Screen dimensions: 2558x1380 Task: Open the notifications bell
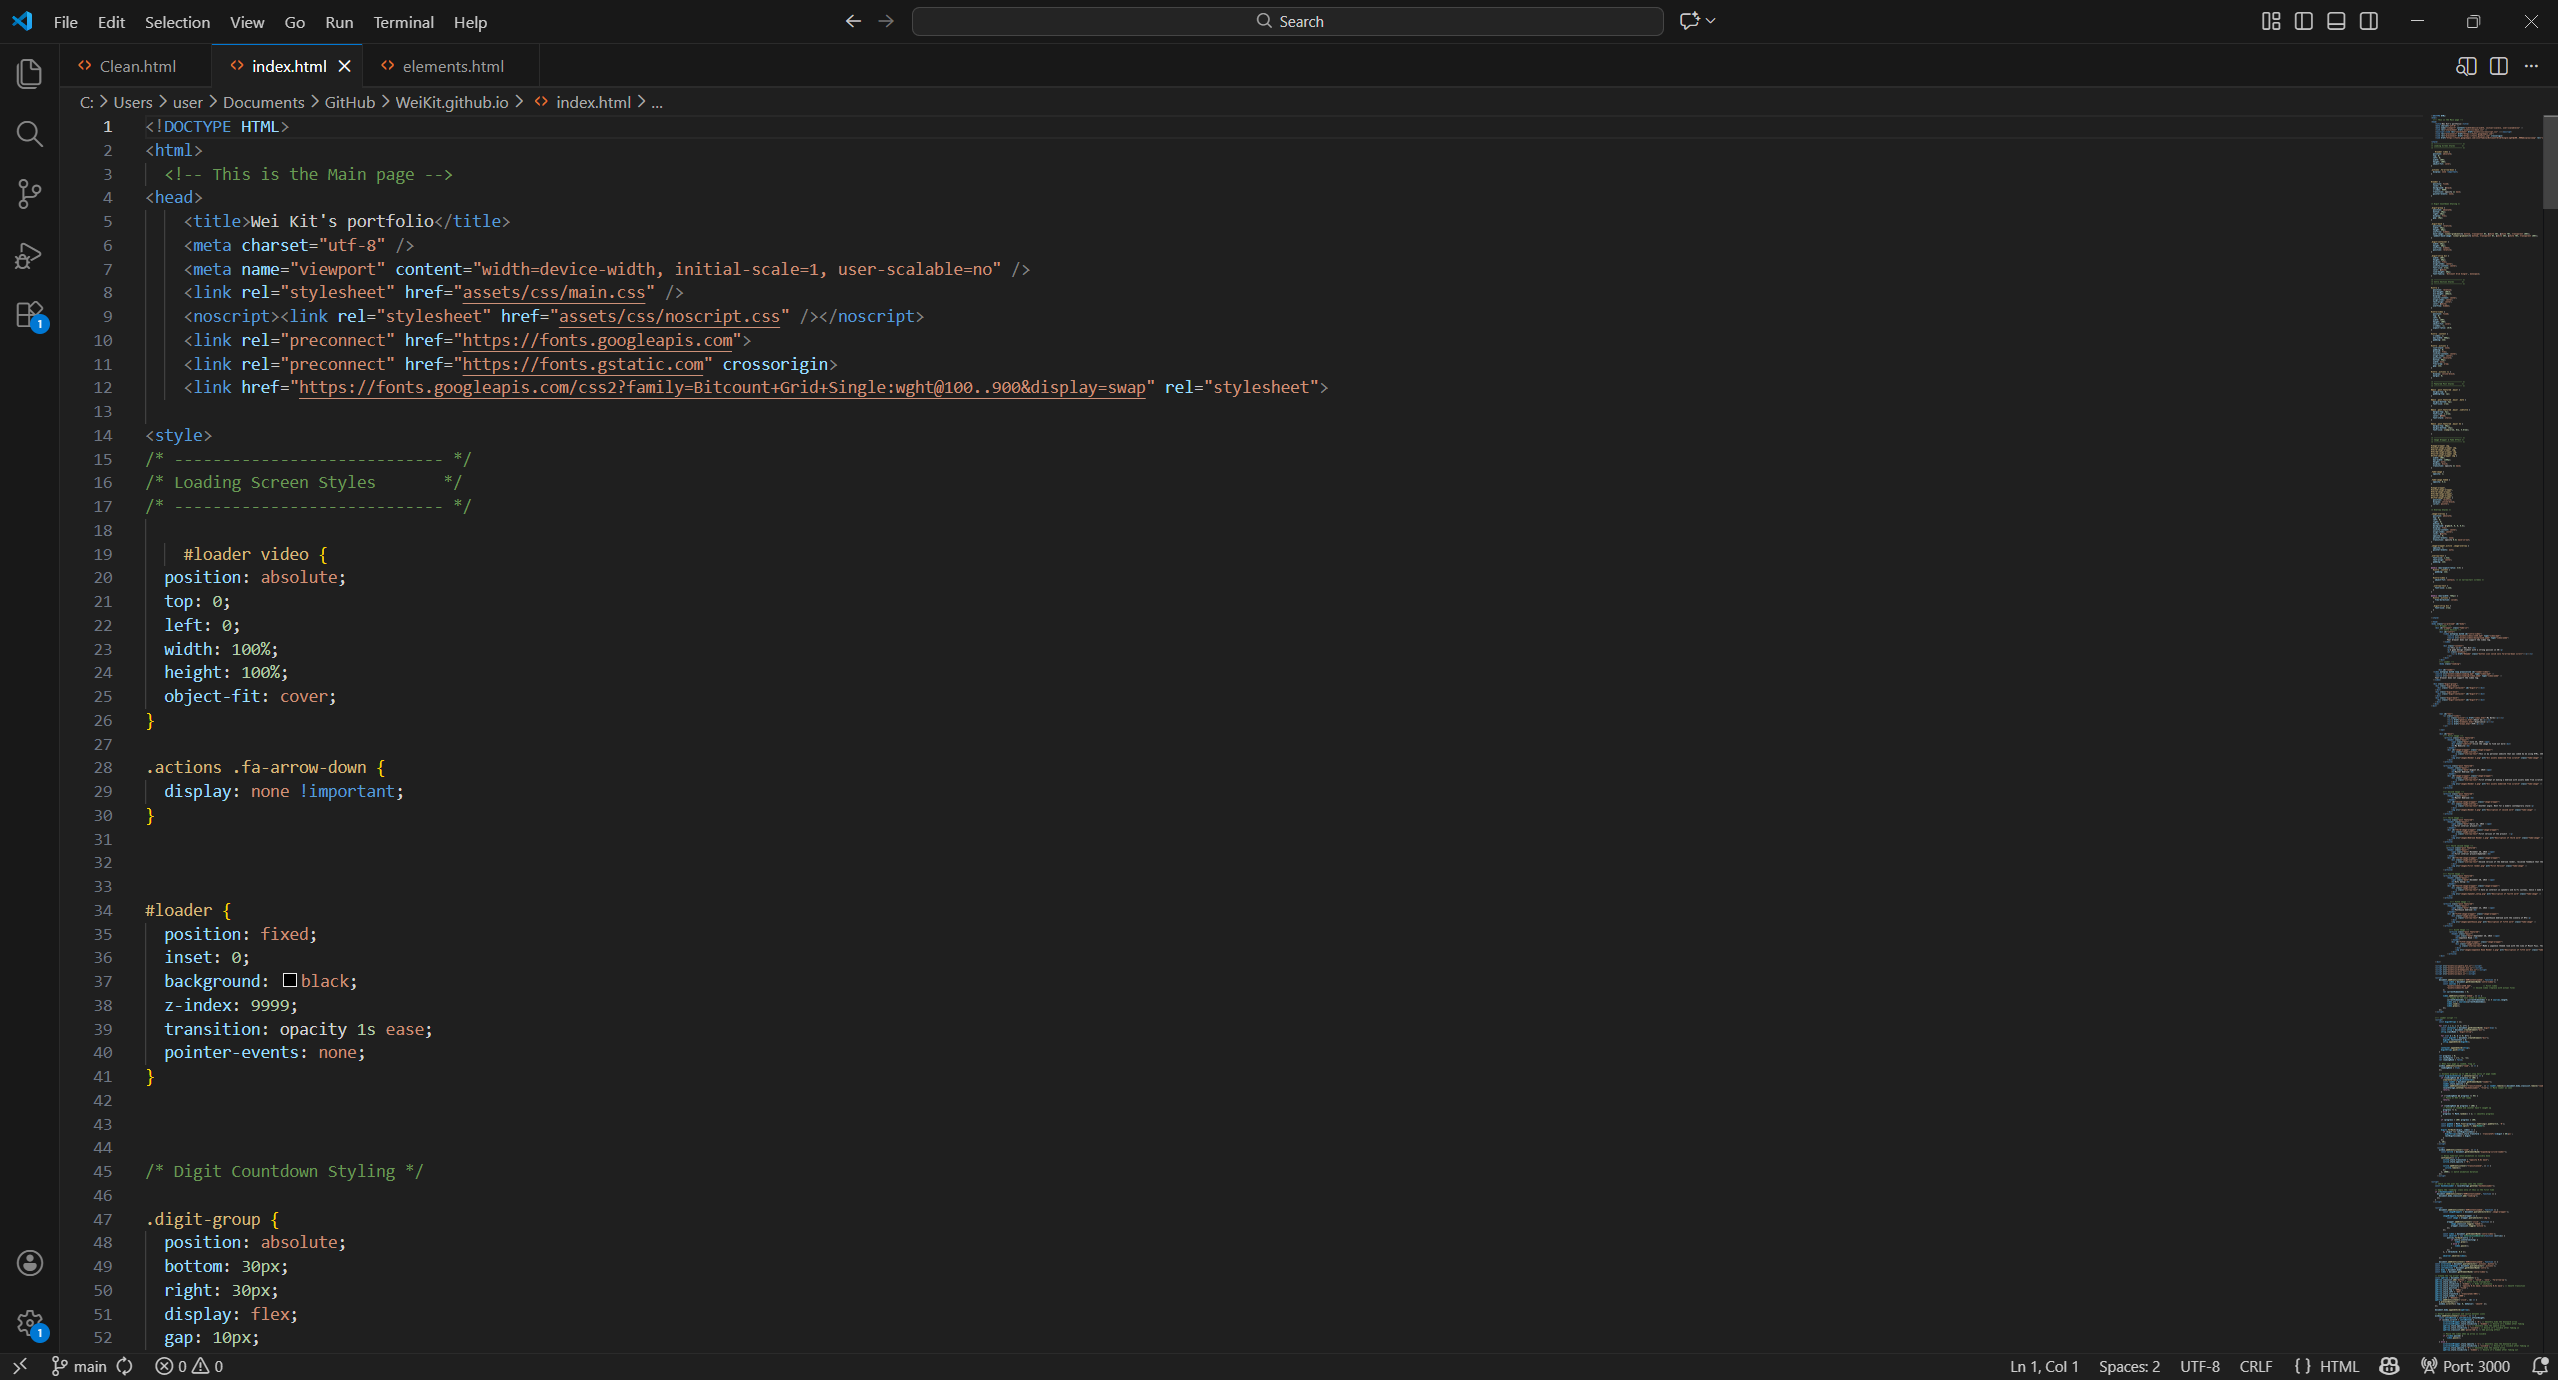click(x=2539, y=1366)
